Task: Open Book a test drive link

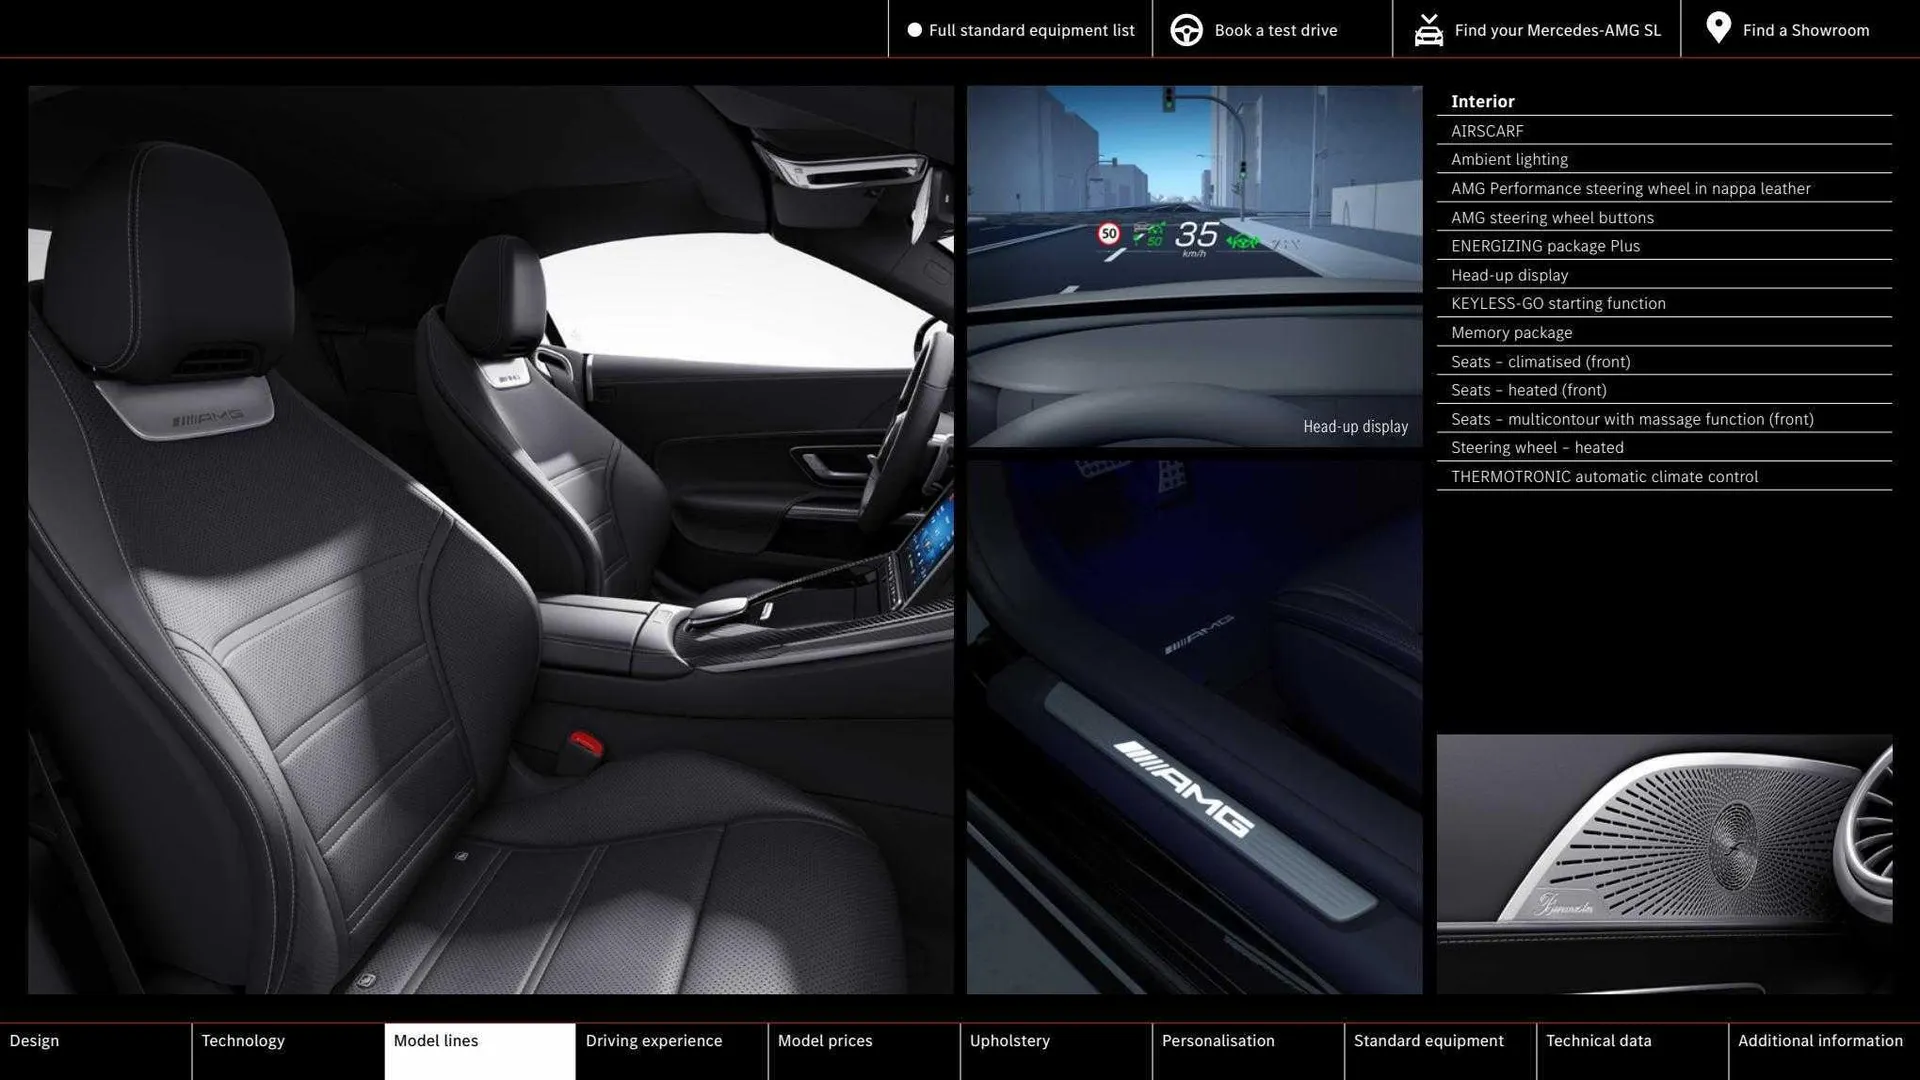Action: click(x=1275, y=30)
